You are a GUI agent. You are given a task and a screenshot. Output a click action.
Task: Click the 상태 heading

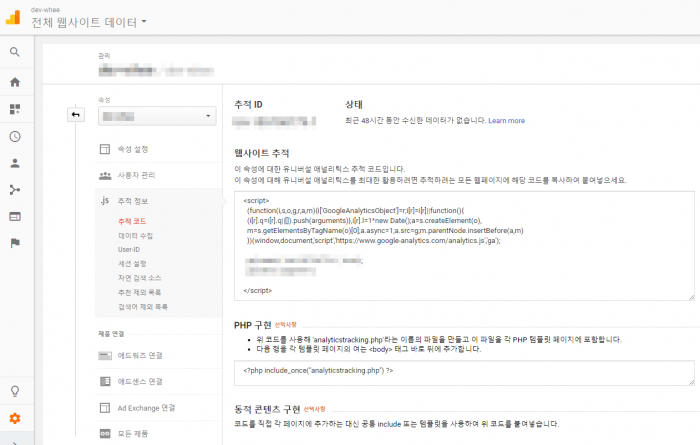point(353,104)
